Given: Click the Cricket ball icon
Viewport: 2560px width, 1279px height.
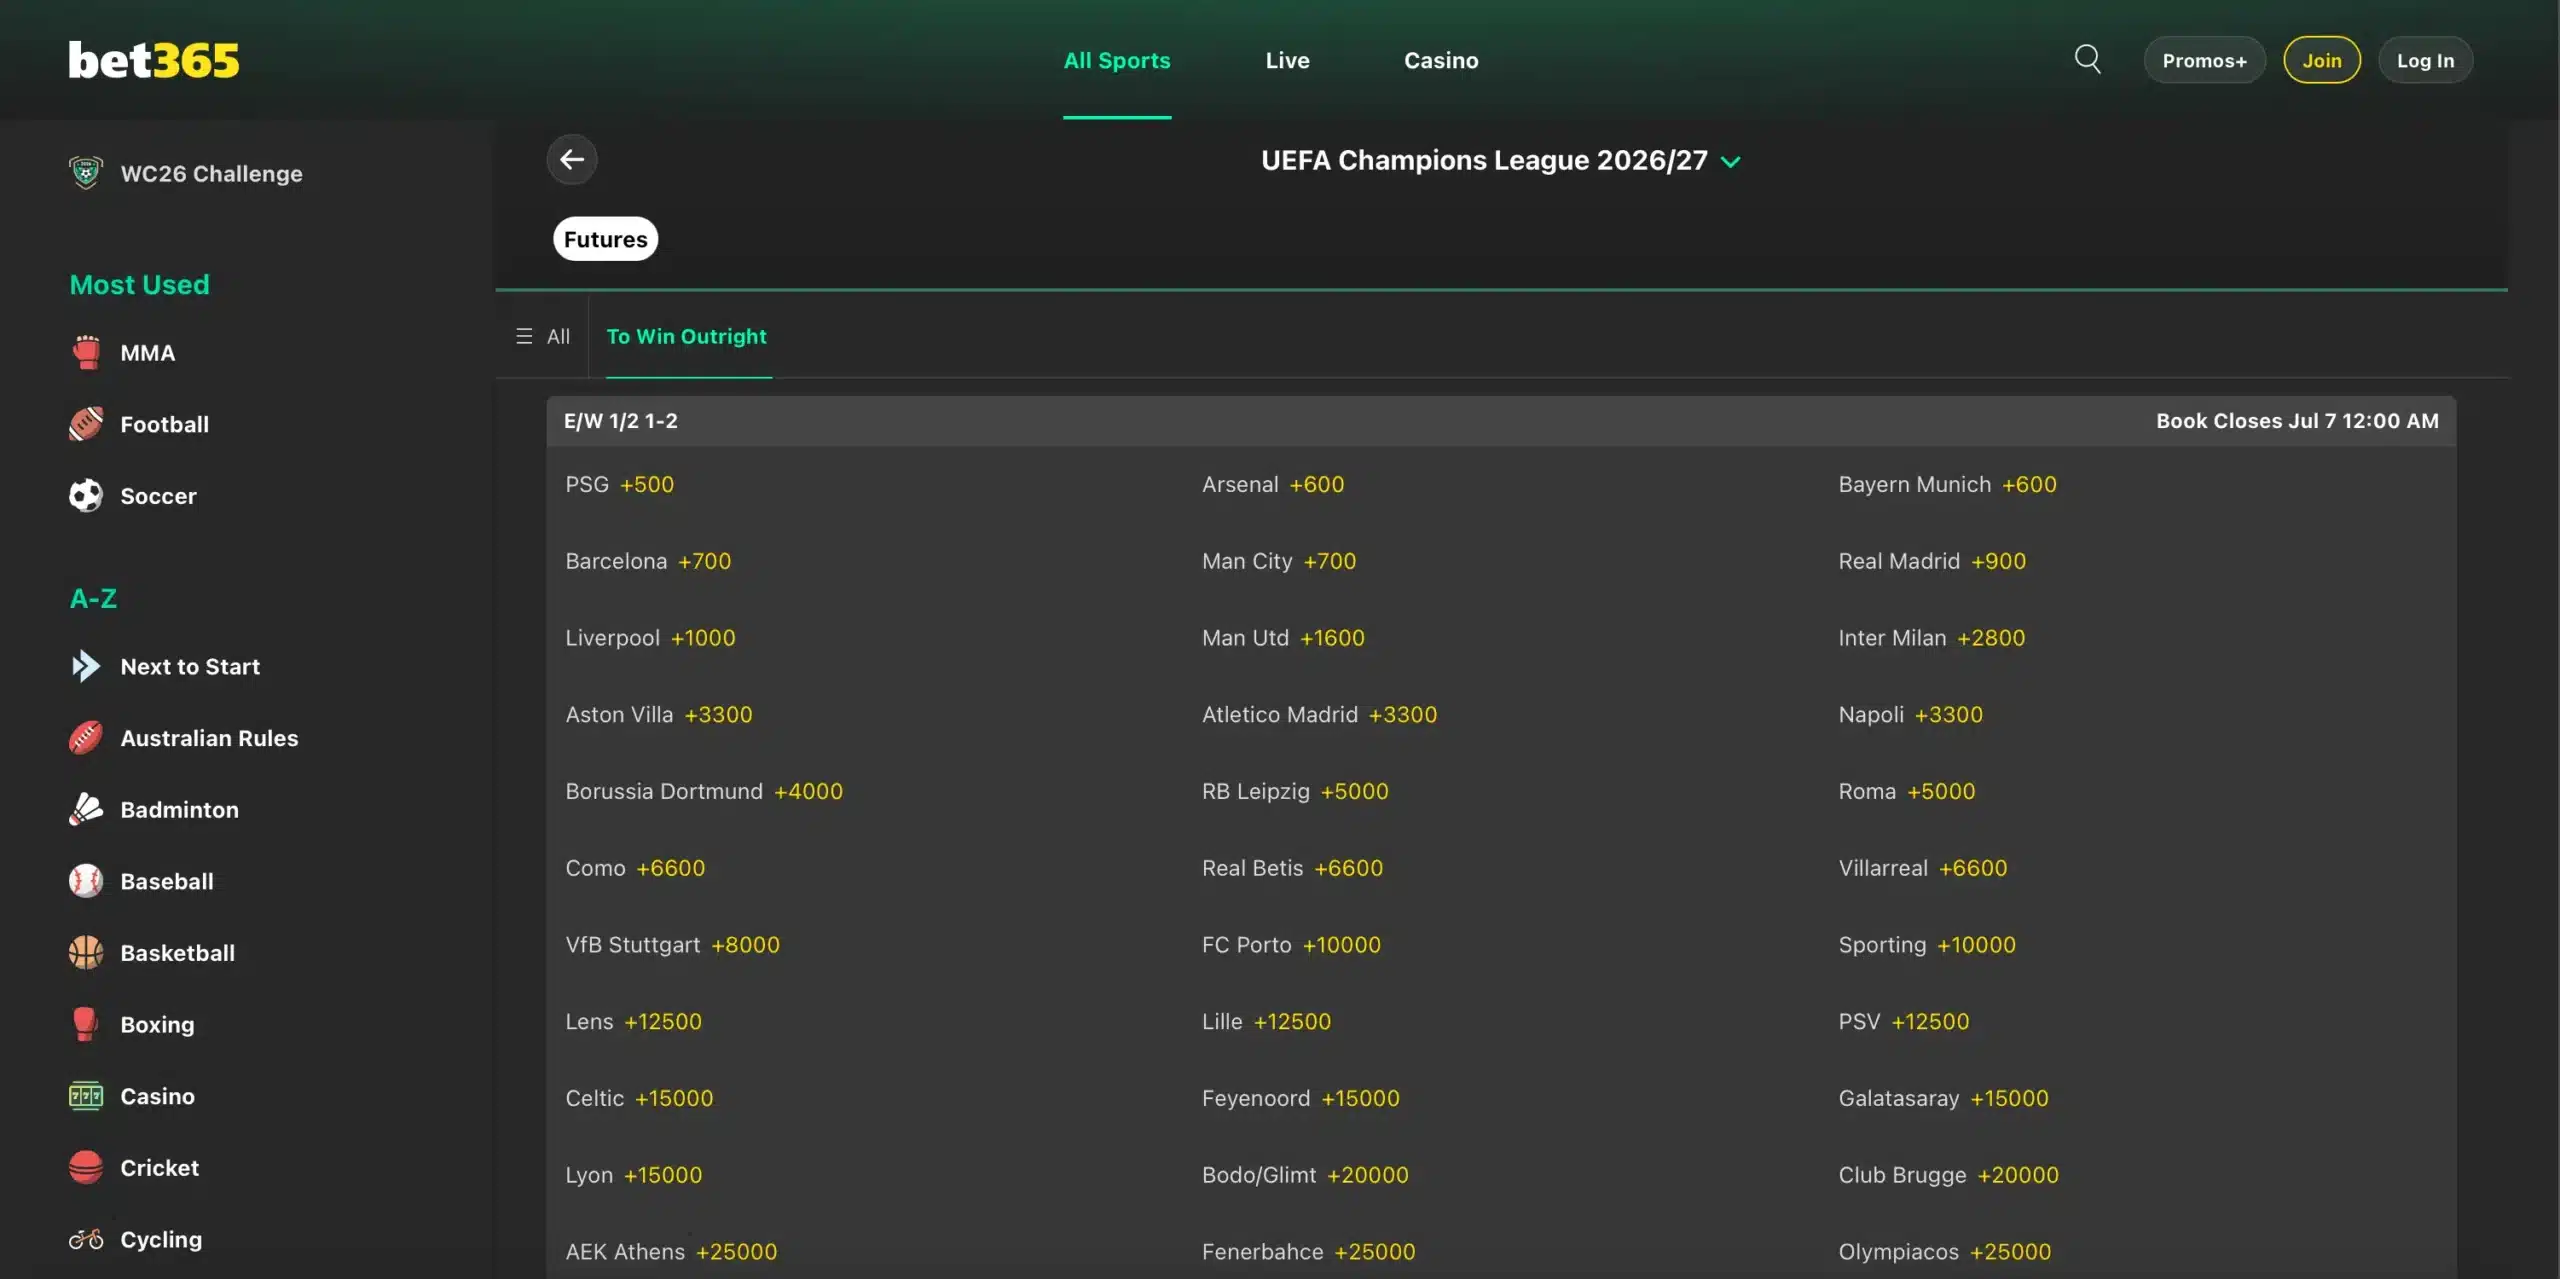Looking at the screenshot, I should coord(86,1167).
